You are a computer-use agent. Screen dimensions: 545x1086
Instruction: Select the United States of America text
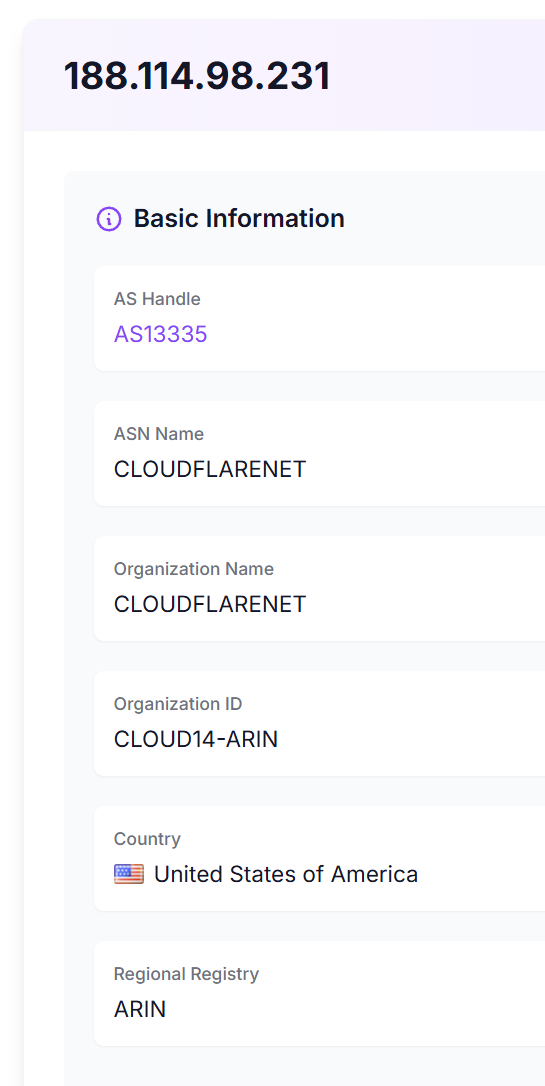coord(286,875)
